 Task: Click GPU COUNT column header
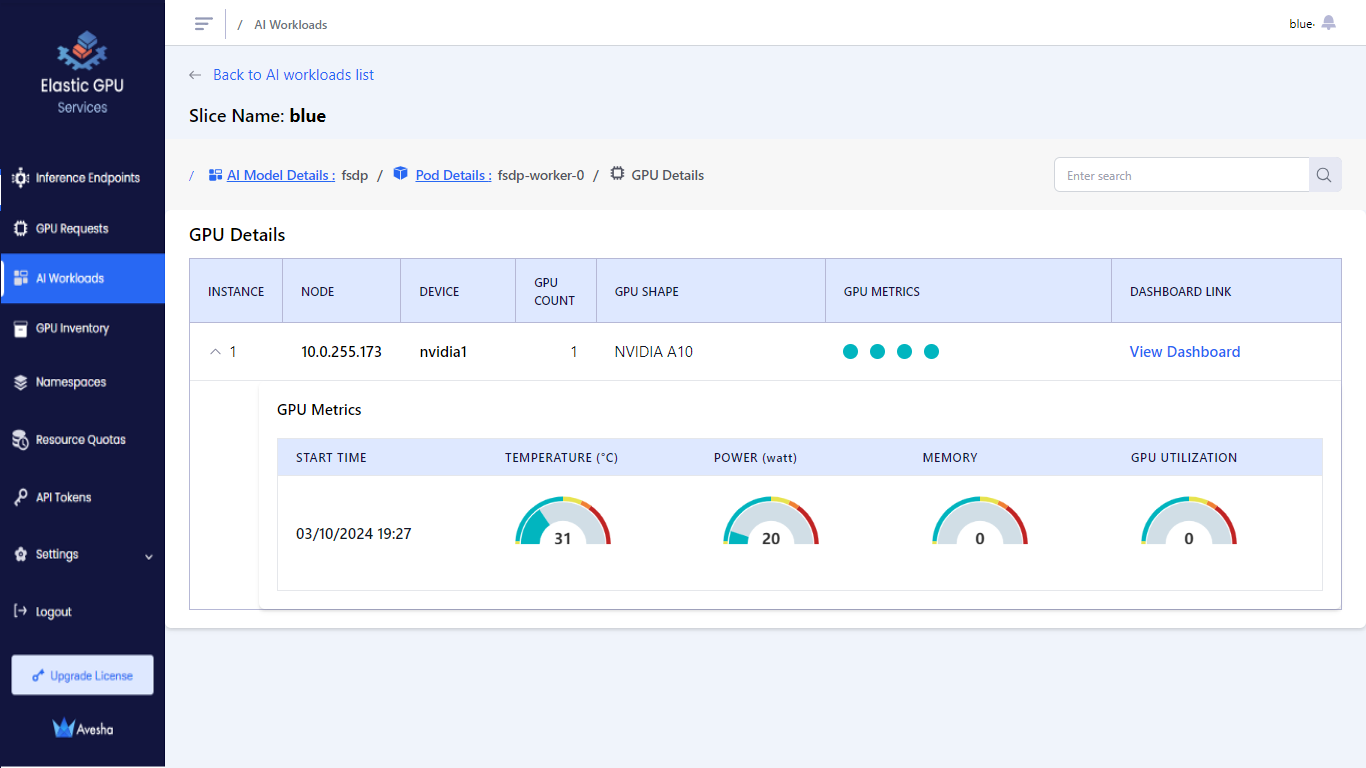[554, 291]
